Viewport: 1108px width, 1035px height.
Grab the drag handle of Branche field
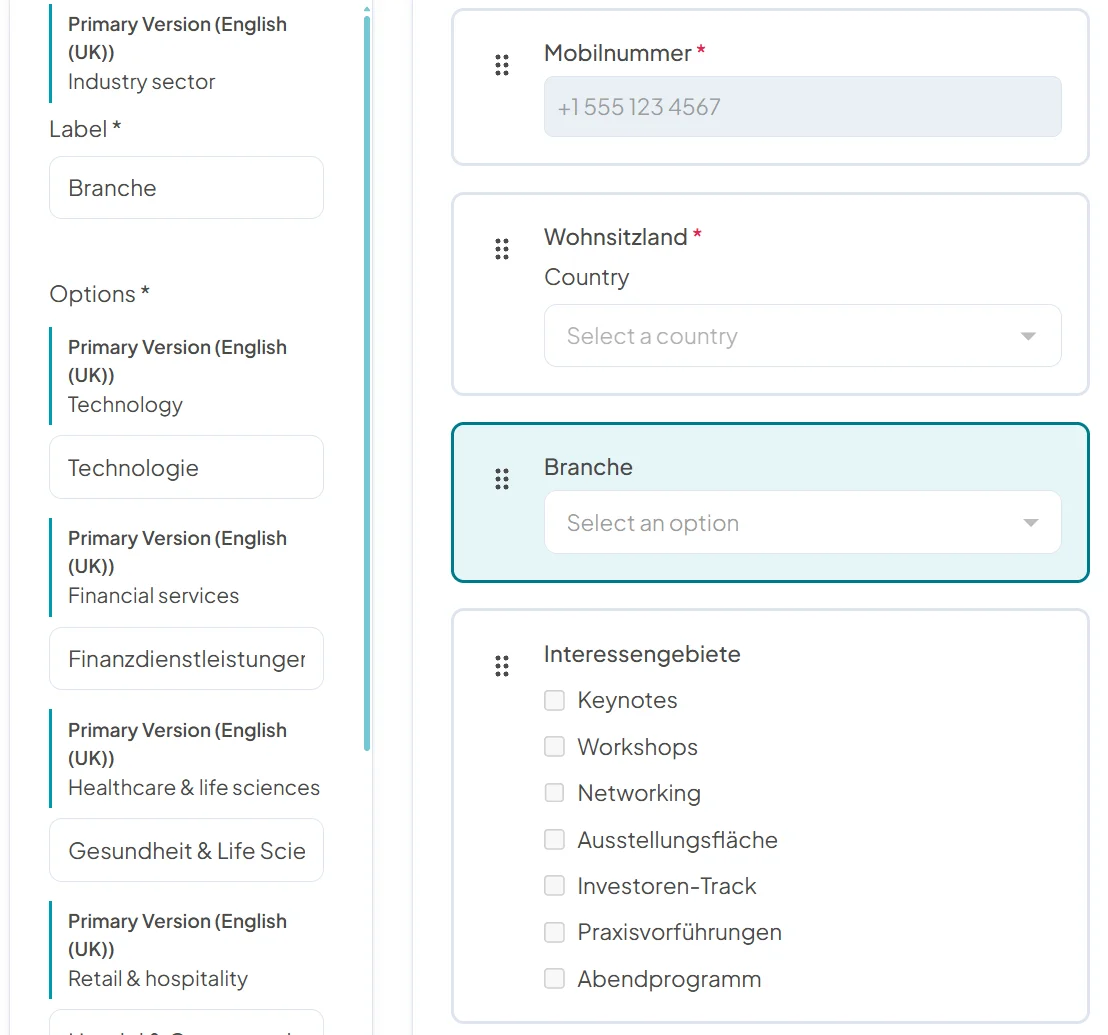pos(502,479)
